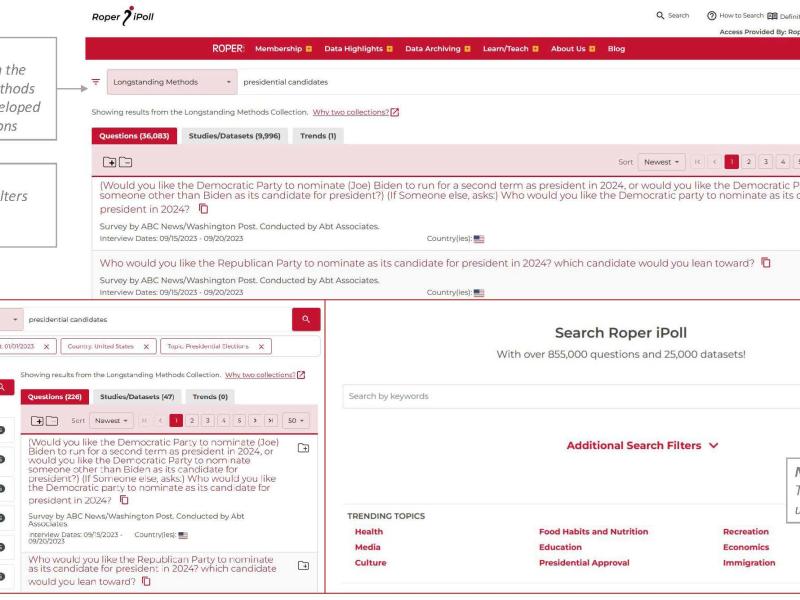Select the Questions (226) tab
Screen dimensions: 800x600
55,396
